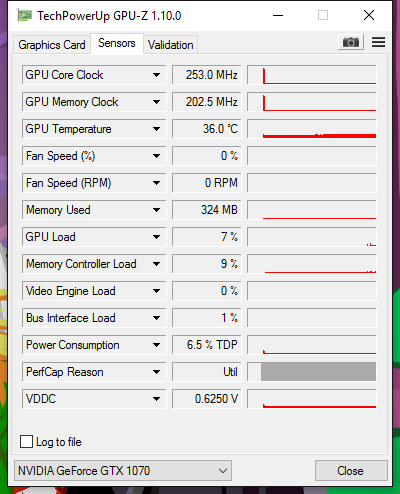Expand the GPU Core Clock dropdown arrow
This screenshot has height=494, width=400.
(x=156, y=75)
